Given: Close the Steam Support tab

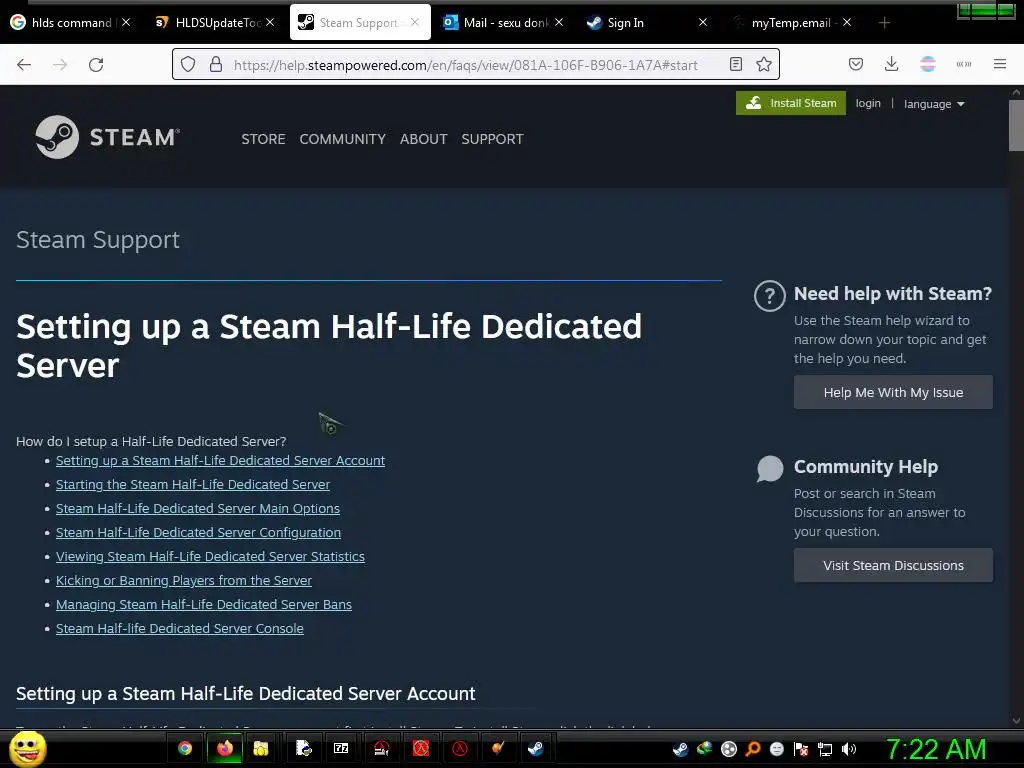Looking at the screenshot, I should tap(415, 22).
